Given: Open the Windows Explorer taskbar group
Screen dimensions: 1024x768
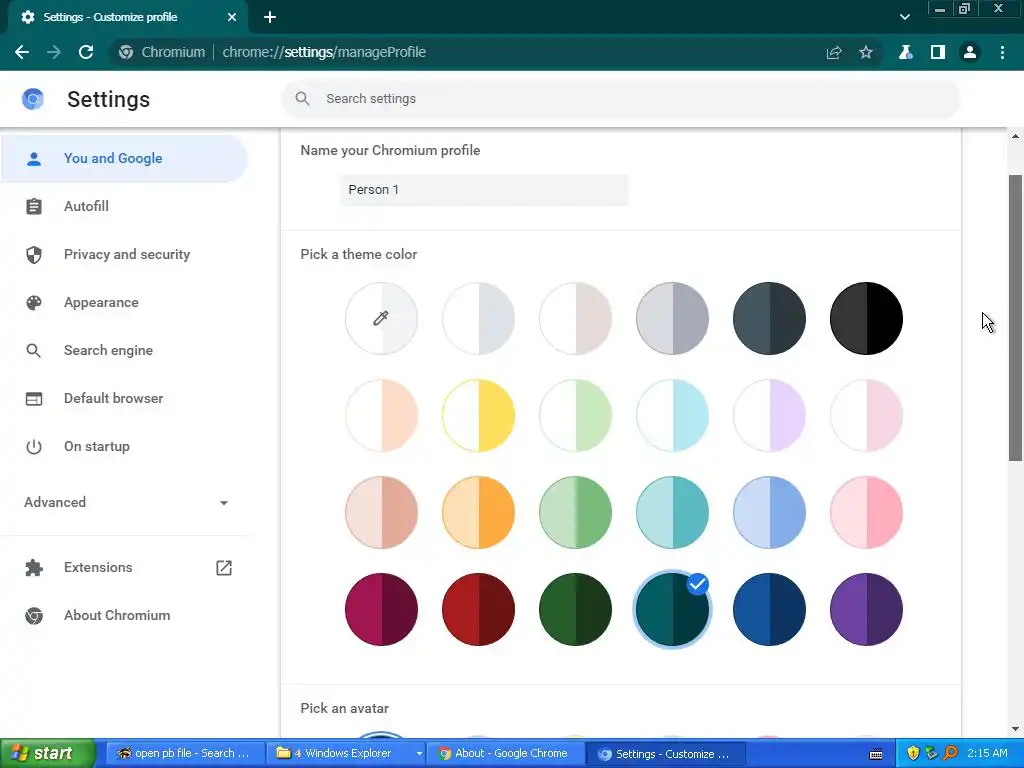Looking at the screenshot, I should click(345, 754).
